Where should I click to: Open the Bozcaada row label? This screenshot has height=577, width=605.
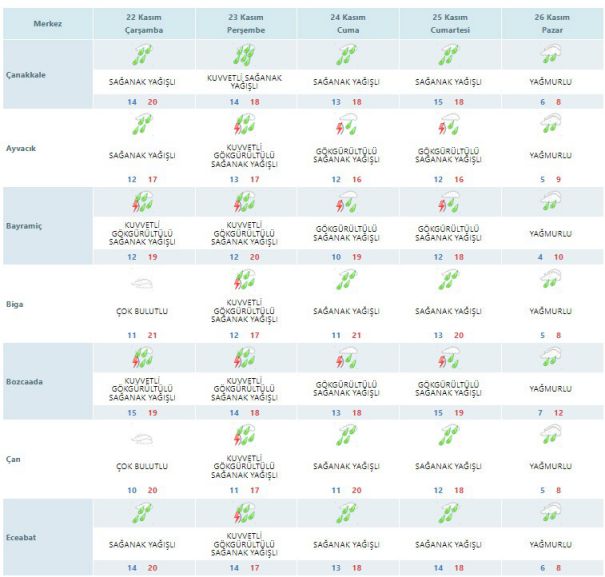(x=25, y=381)
